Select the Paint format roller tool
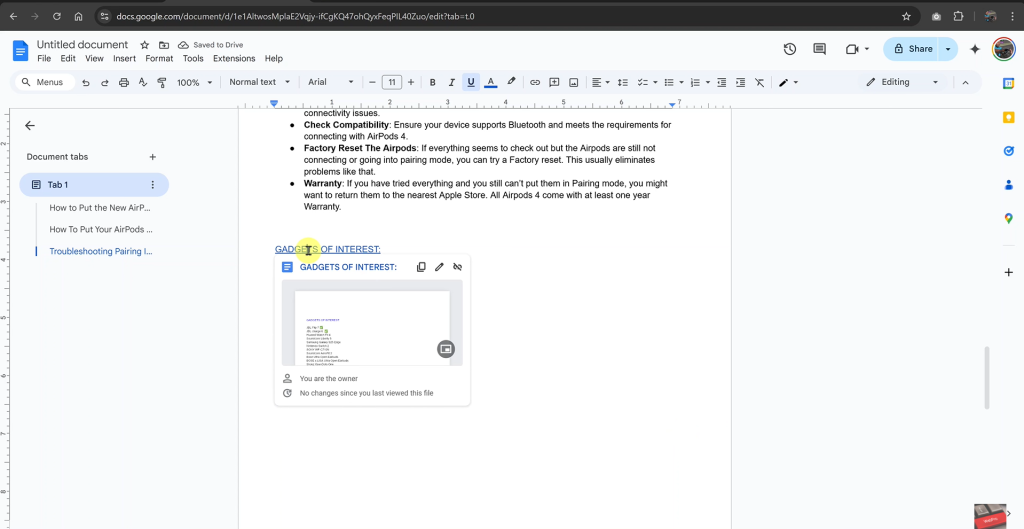This screenshot has height=529, width=1024. click(x=162, y=82)
